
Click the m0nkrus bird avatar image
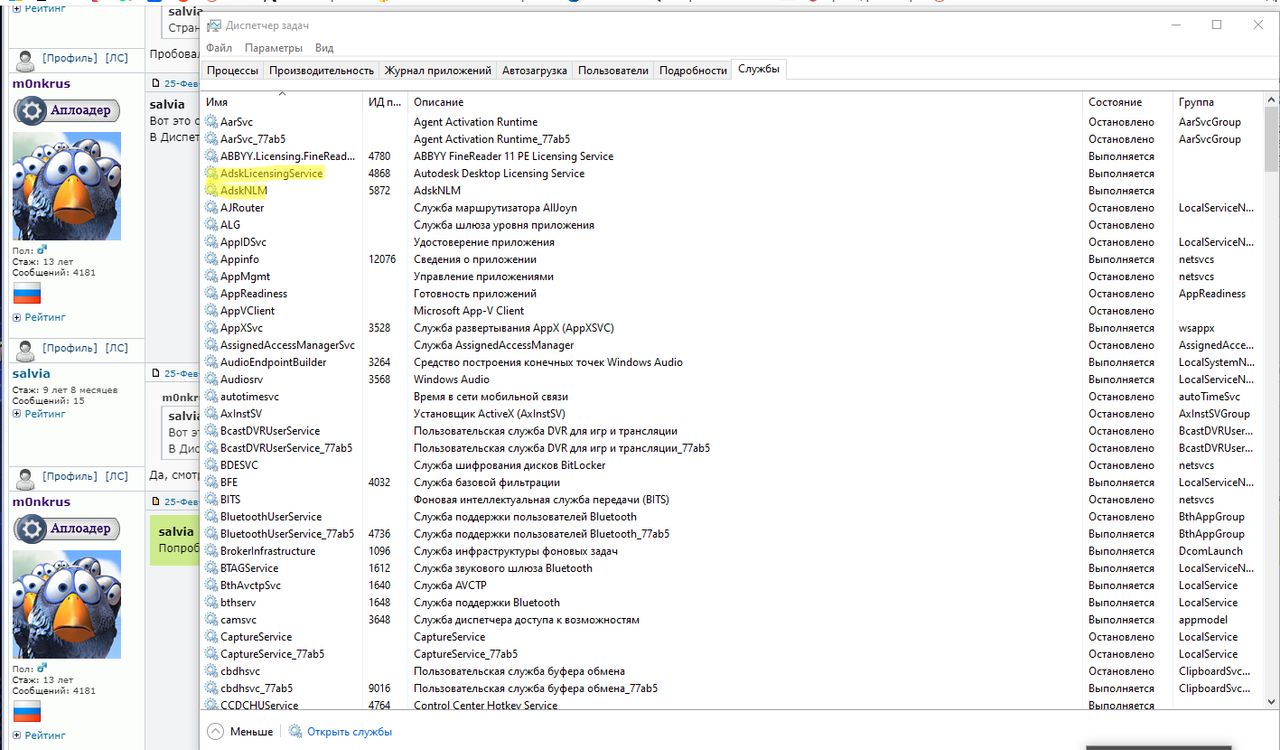66,186
